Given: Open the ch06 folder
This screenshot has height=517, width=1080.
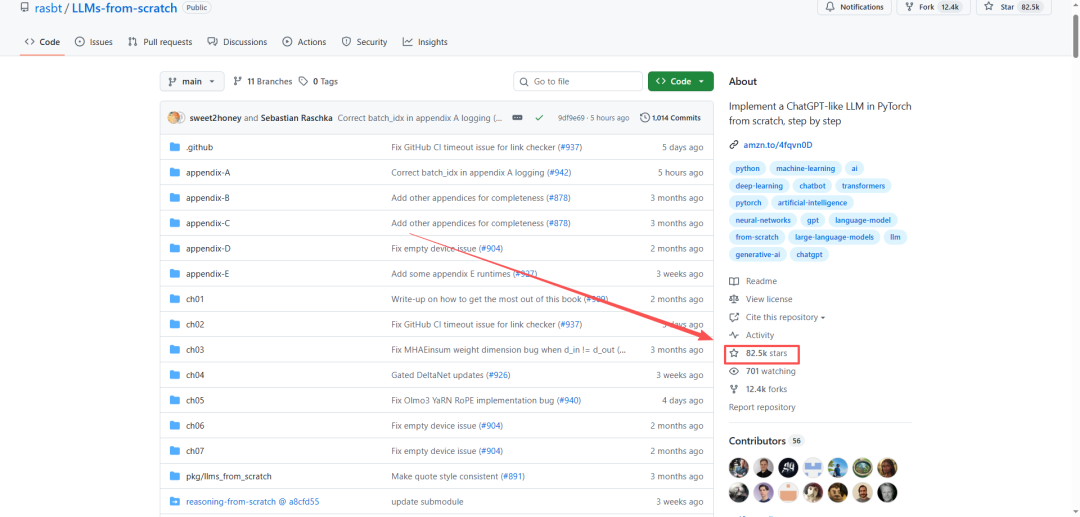Looking at the screenshot, I should [195, 425].
